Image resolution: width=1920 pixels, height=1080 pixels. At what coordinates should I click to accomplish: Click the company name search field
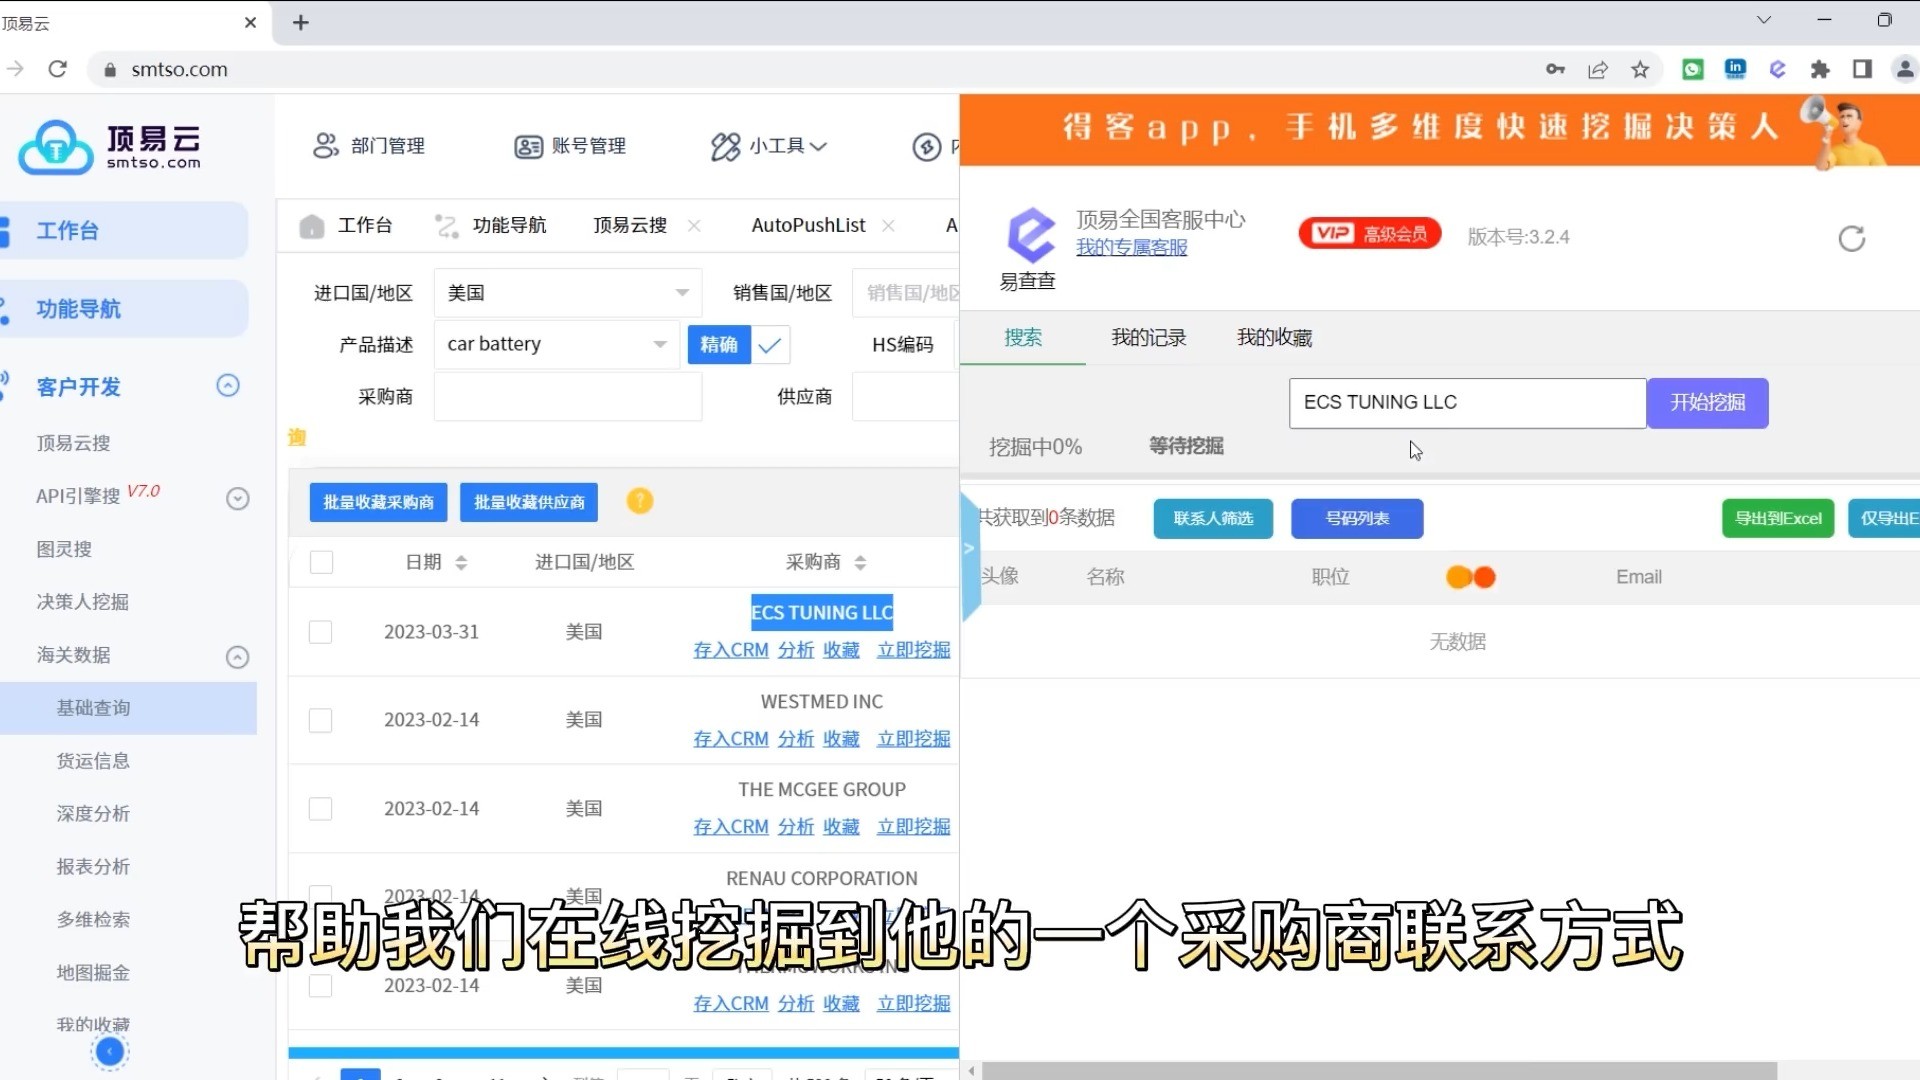pos(1467,403)
